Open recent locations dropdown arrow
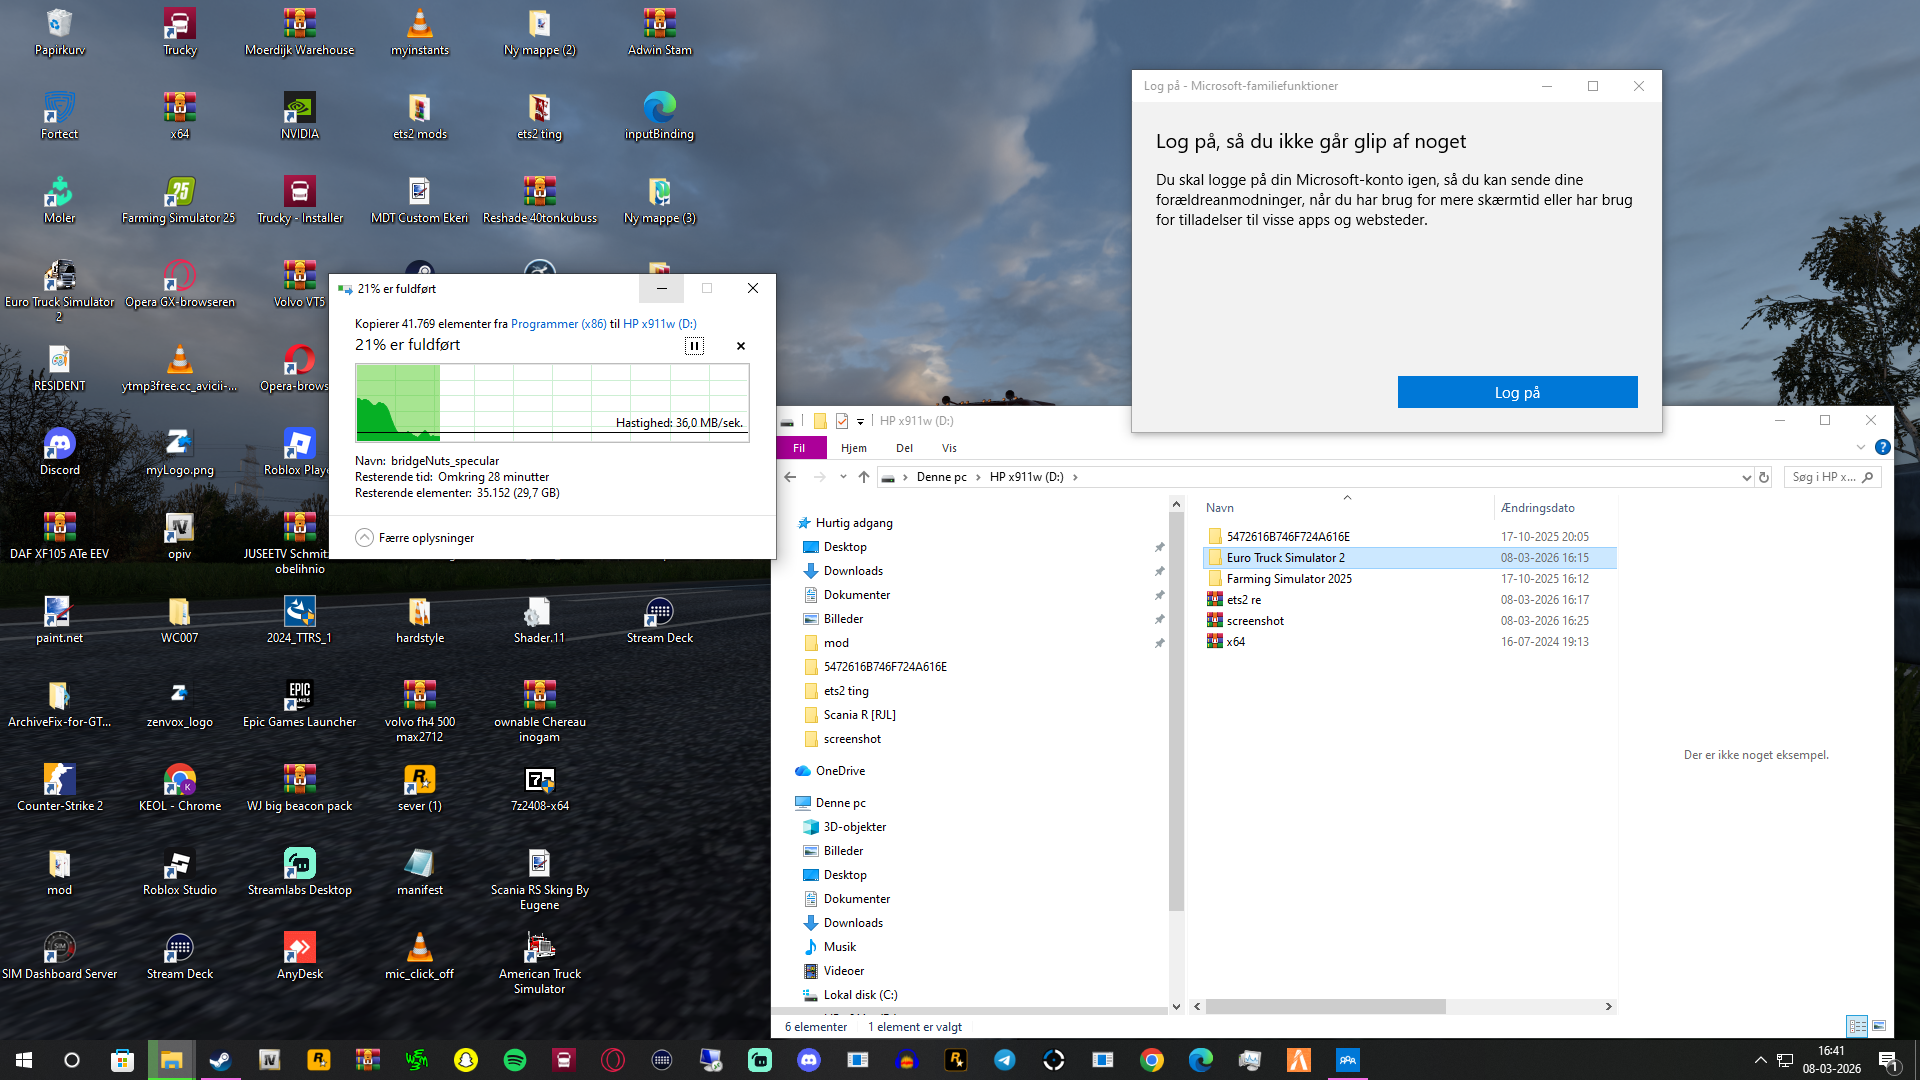The width and height of the screenshot is (1920, 1080). pos(843,477)
